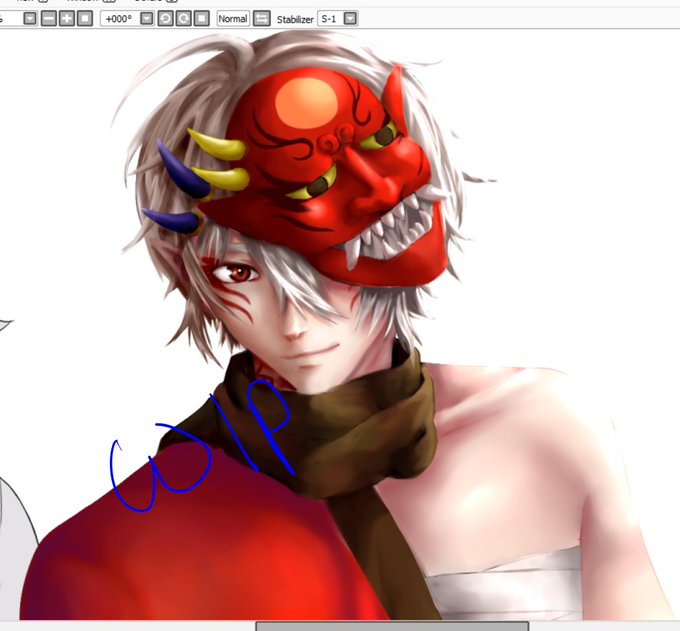Click the horizontal scrollbar below the canvas
The image size is (680, 631).
click(392, 626)
